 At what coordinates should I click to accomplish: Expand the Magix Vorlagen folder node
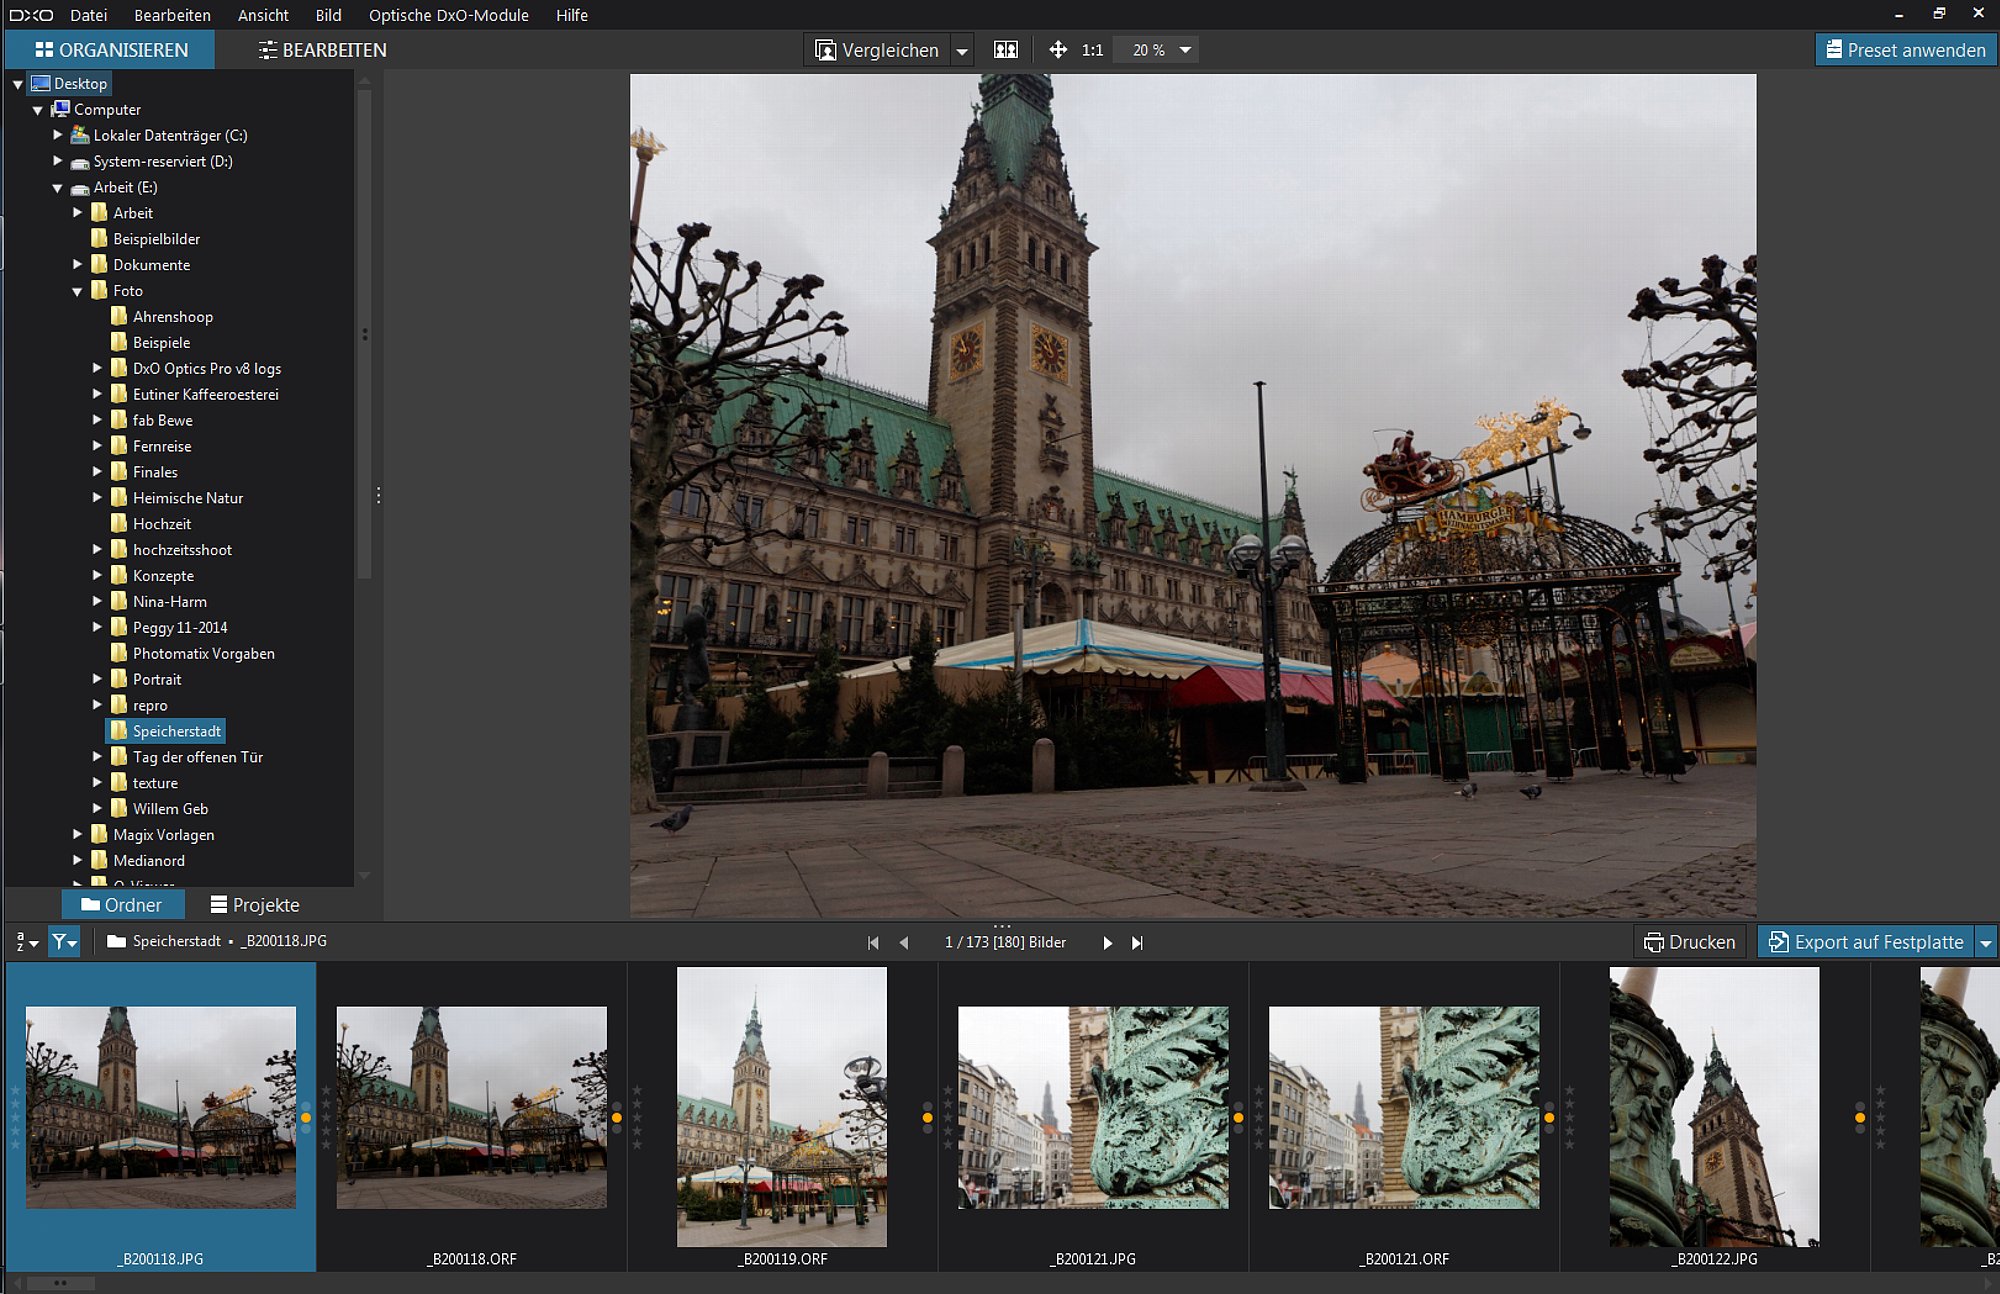tap(78, 834)
